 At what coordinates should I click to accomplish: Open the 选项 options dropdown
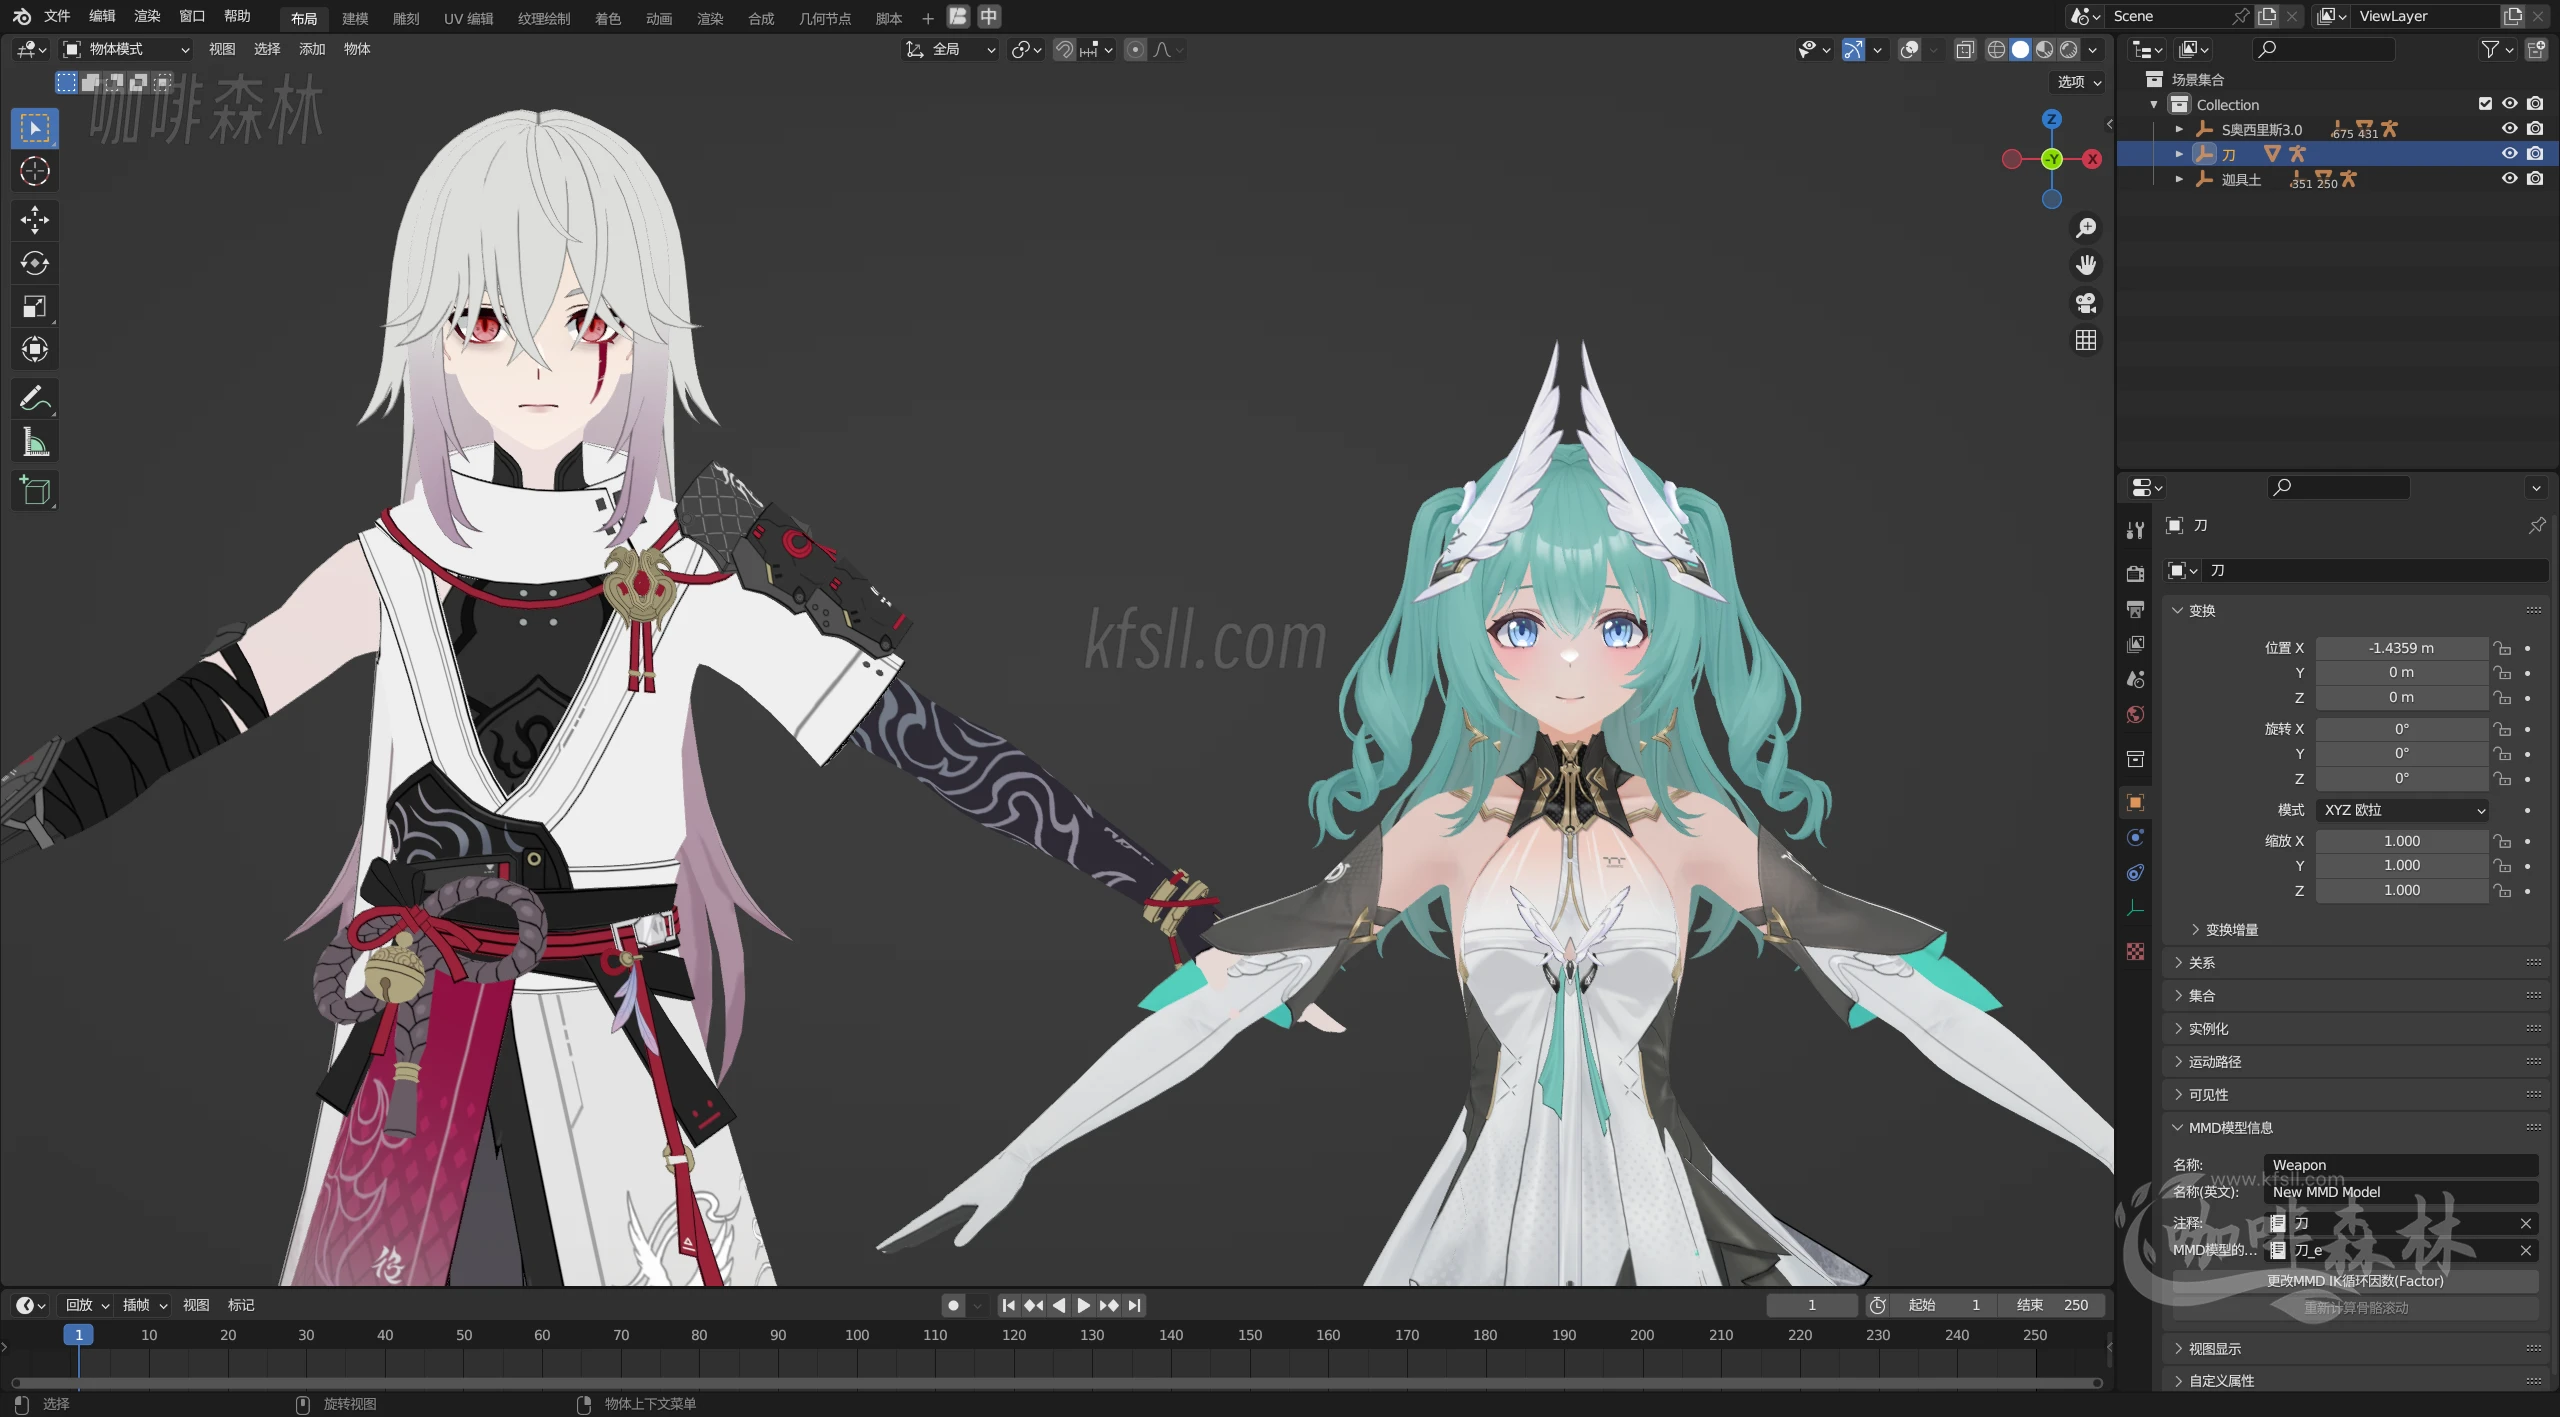[x=2079, y=82]
